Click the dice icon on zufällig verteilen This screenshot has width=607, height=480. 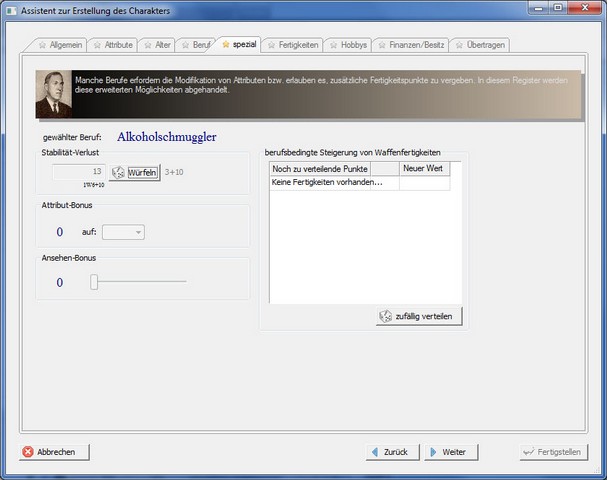click(x=386, y=316)
